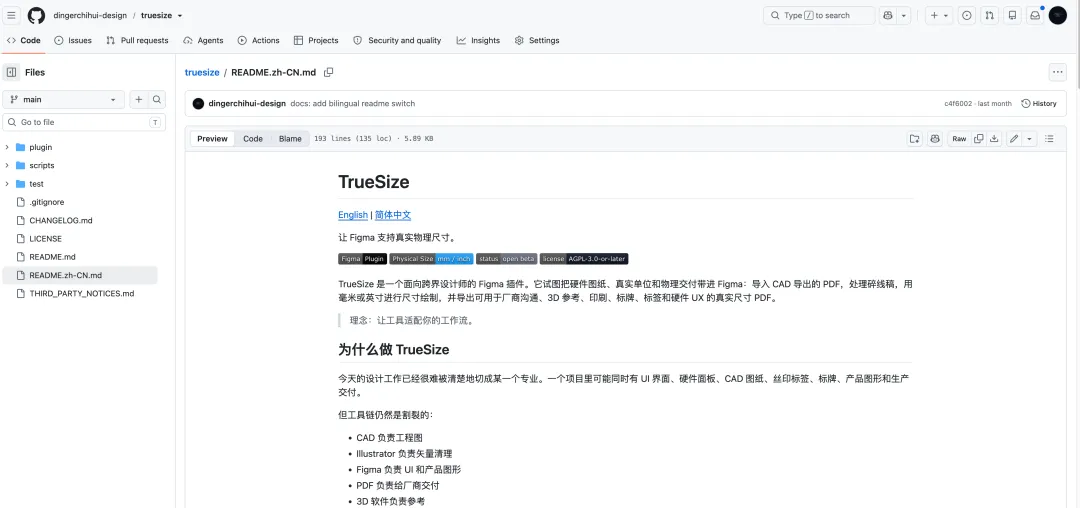Open the user avatar menu
The width and height of the screenshot is (1080, 508).
click(1057, 15)
